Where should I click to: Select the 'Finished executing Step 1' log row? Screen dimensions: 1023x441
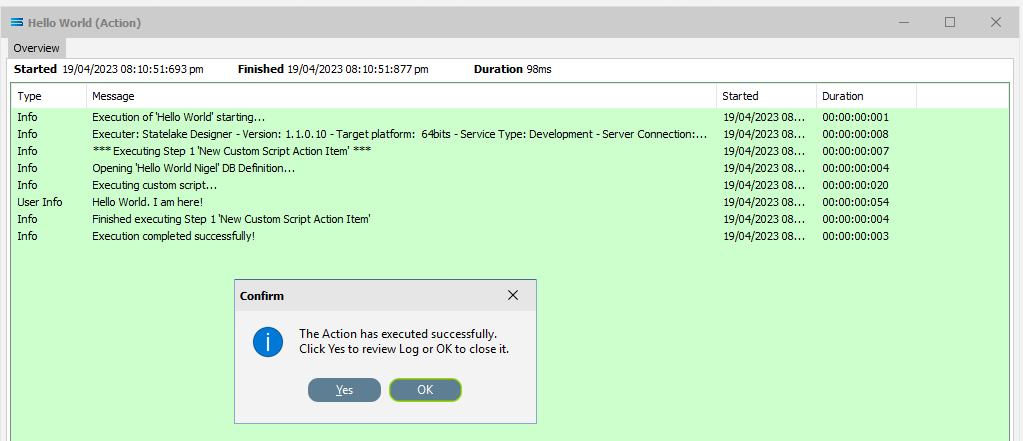510,219
